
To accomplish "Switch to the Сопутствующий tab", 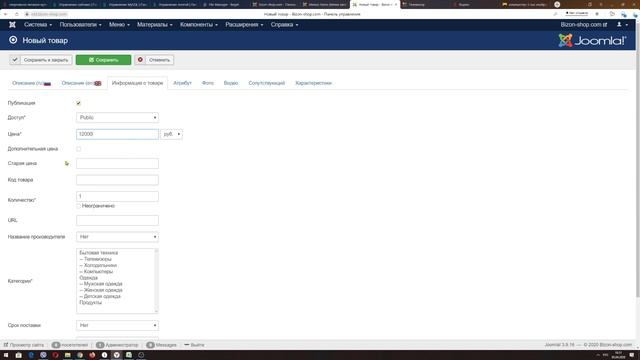I will click(x=267, y=83).
